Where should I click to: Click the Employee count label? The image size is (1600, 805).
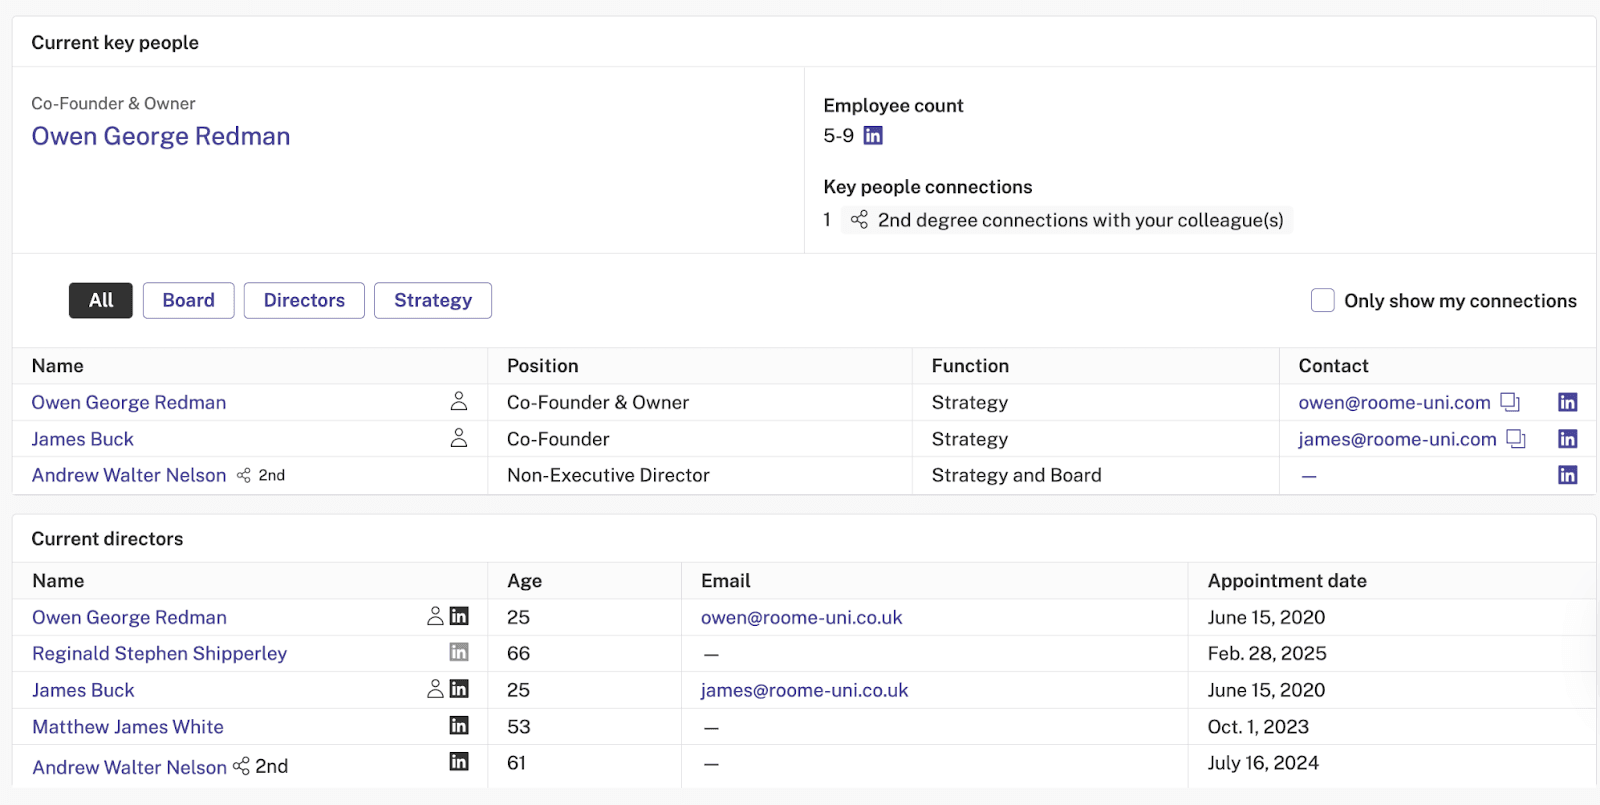[x=893, y=106]
